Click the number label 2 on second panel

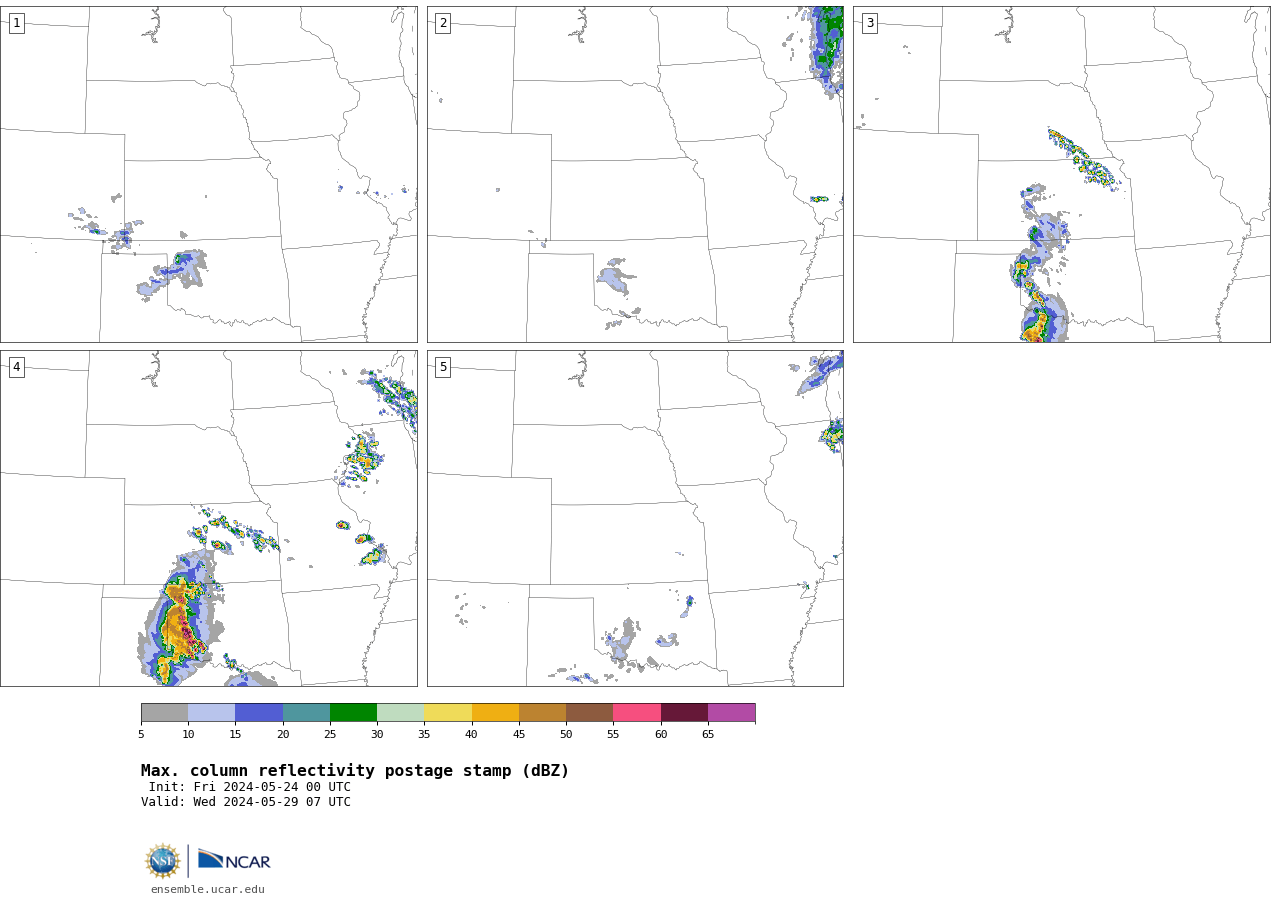coord(443,23)
